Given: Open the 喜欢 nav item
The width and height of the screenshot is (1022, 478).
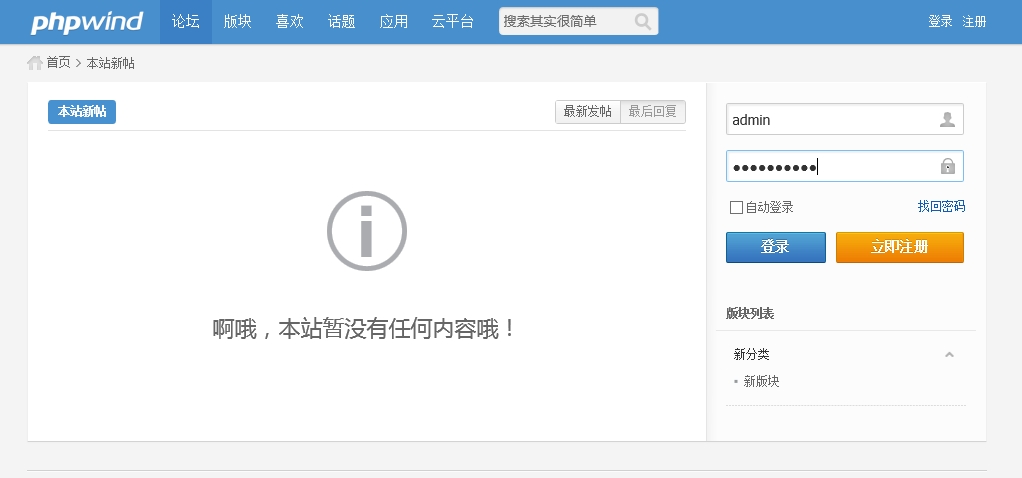Looking at the screenshot, I should tap(289, 22).
